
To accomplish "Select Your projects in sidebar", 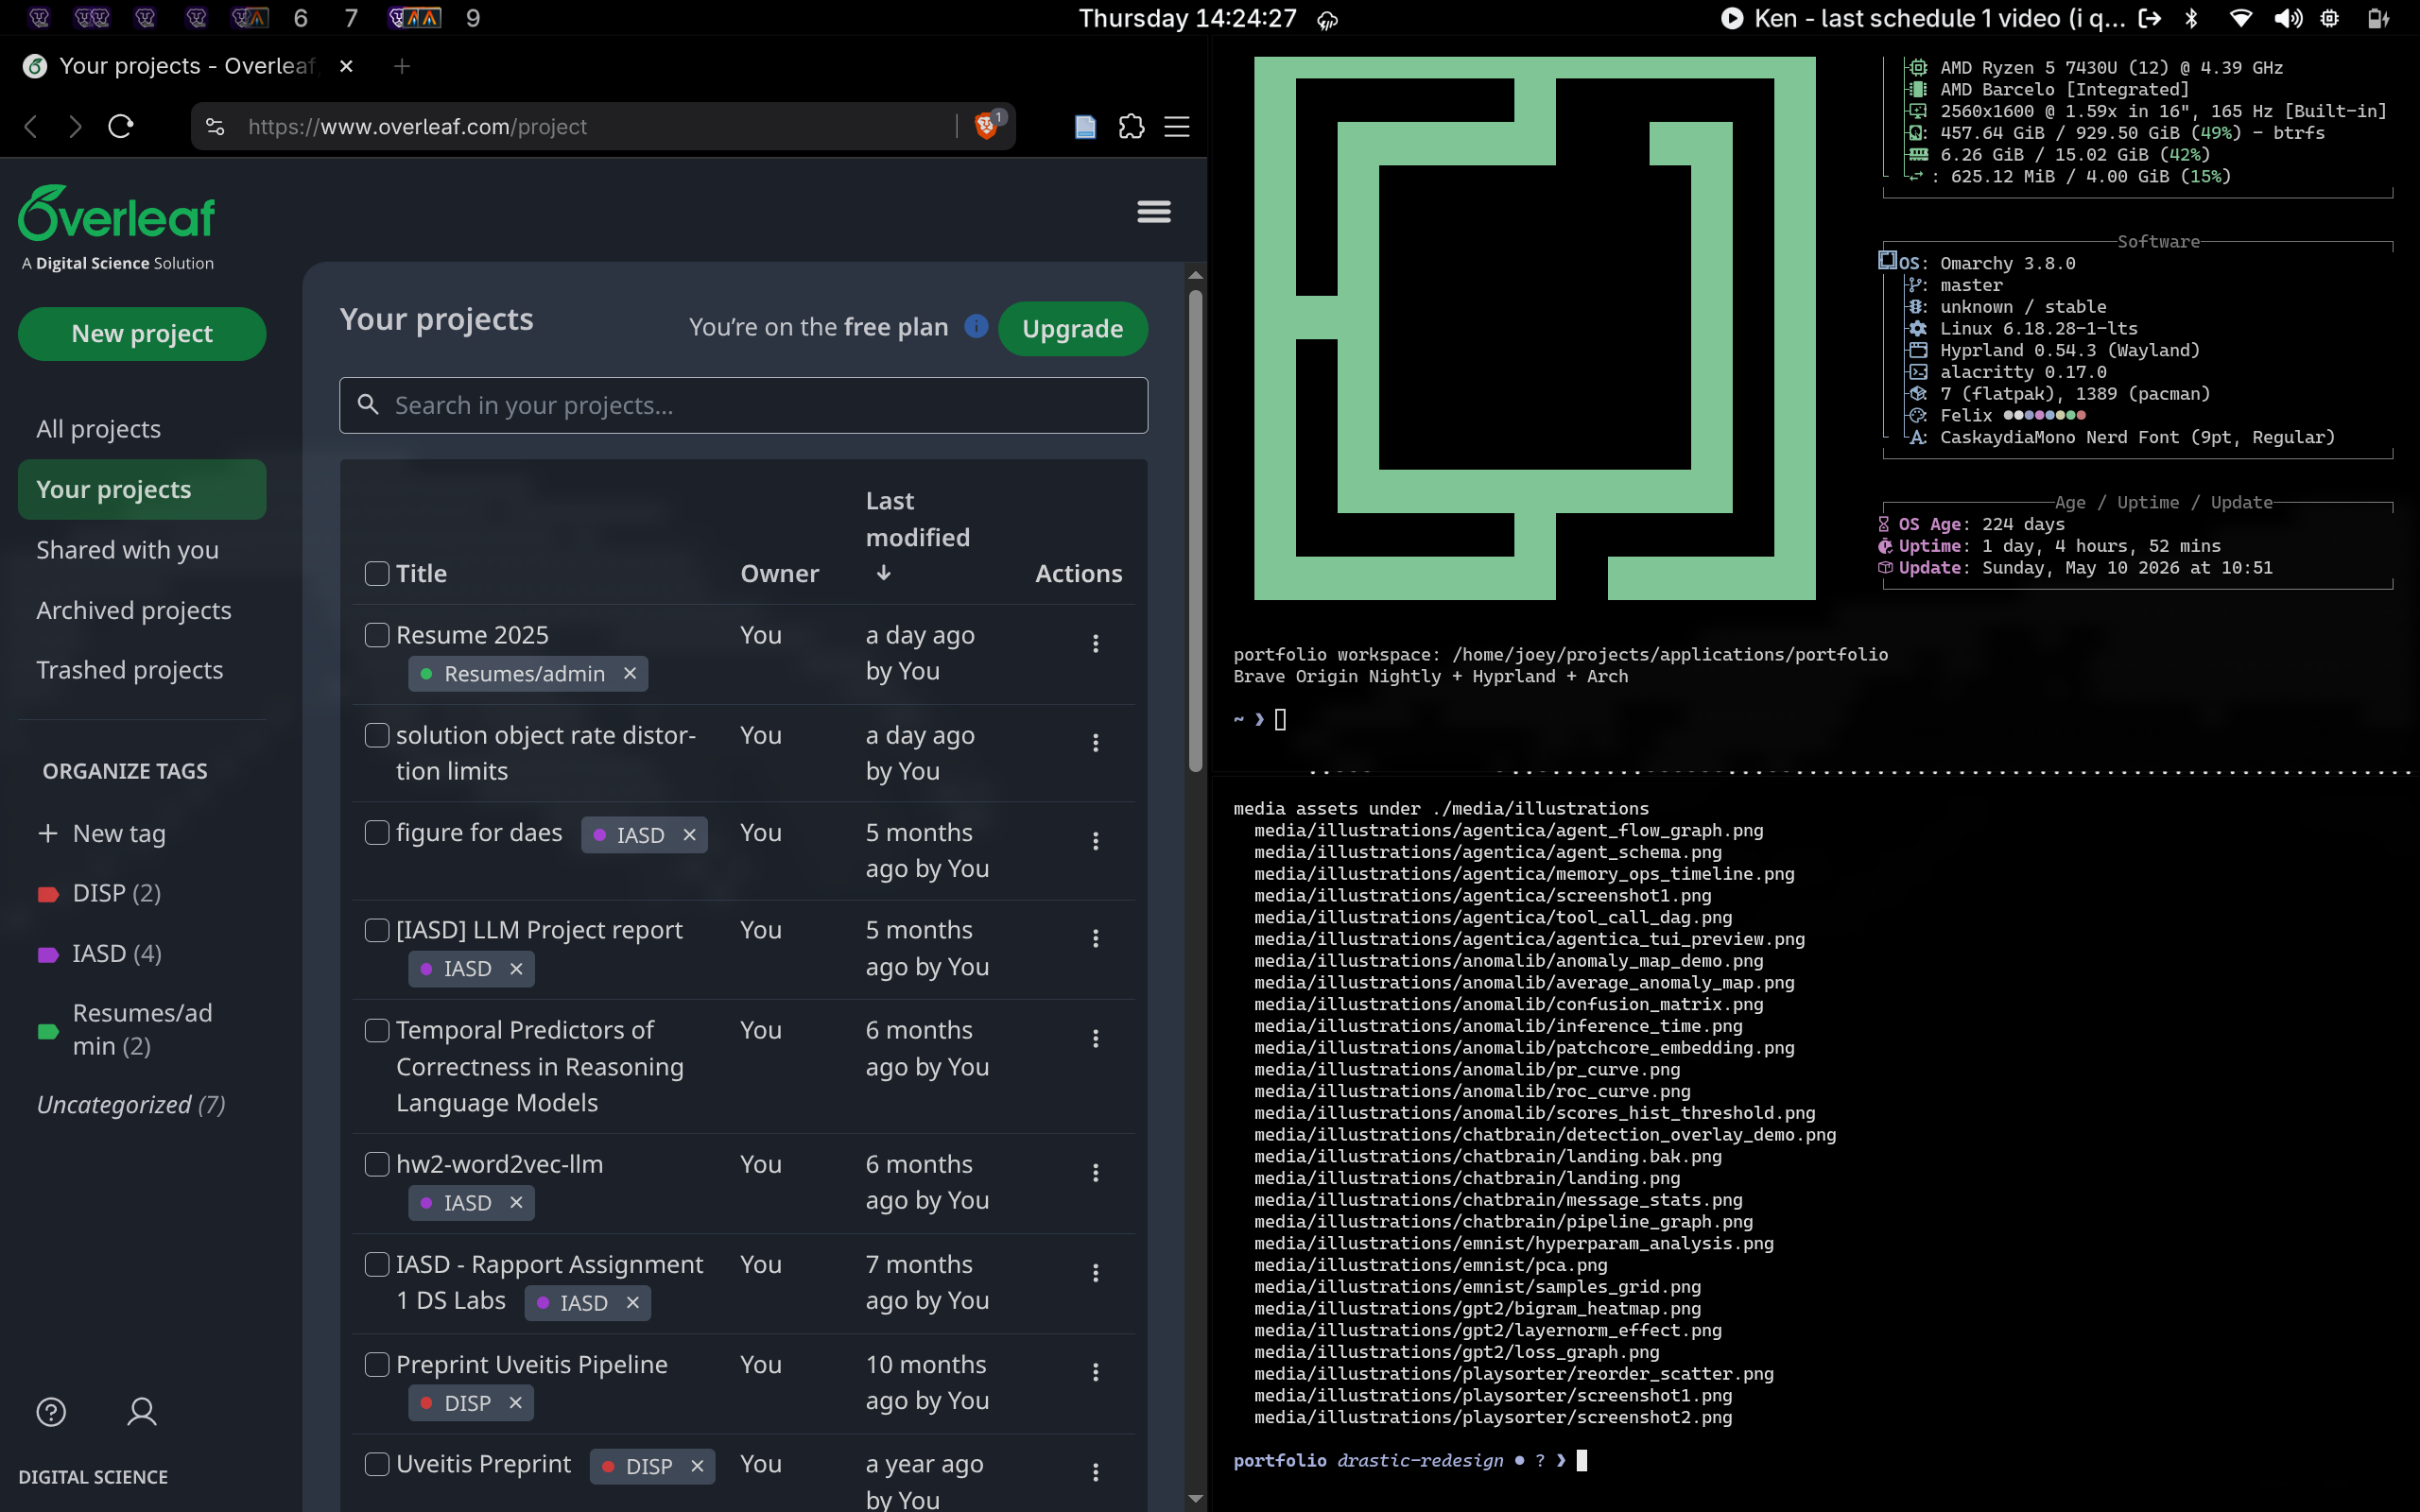I will click(142, 489).
